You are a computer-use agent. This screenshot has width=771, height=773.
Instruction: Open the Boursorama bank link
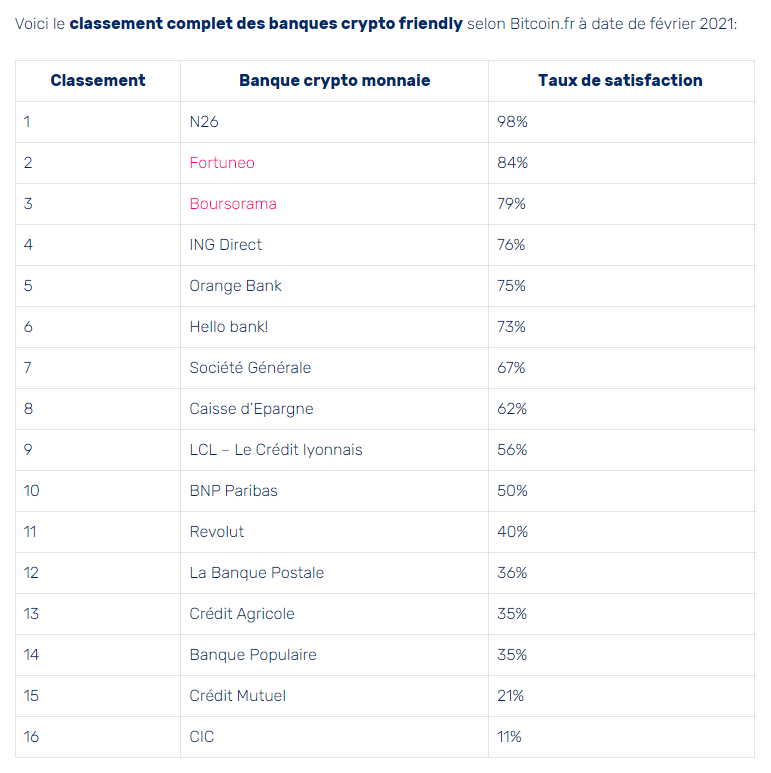pyautogui.click(x=233, y=204)
